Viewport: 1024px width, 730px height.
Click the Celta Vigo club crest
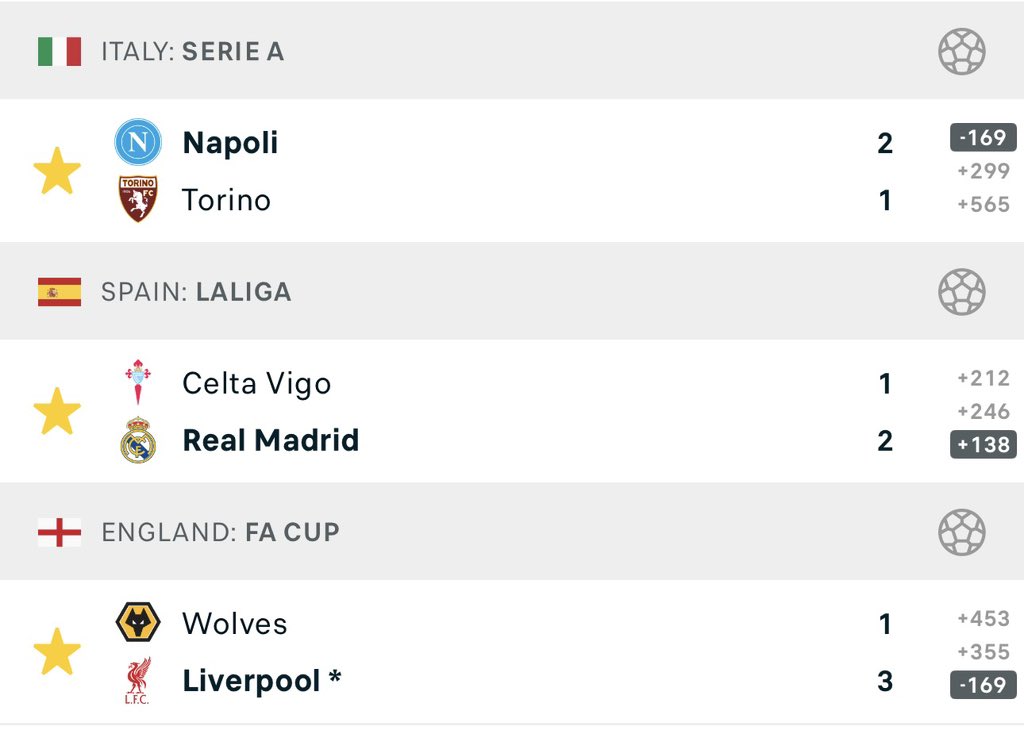(x=138, y=382)
